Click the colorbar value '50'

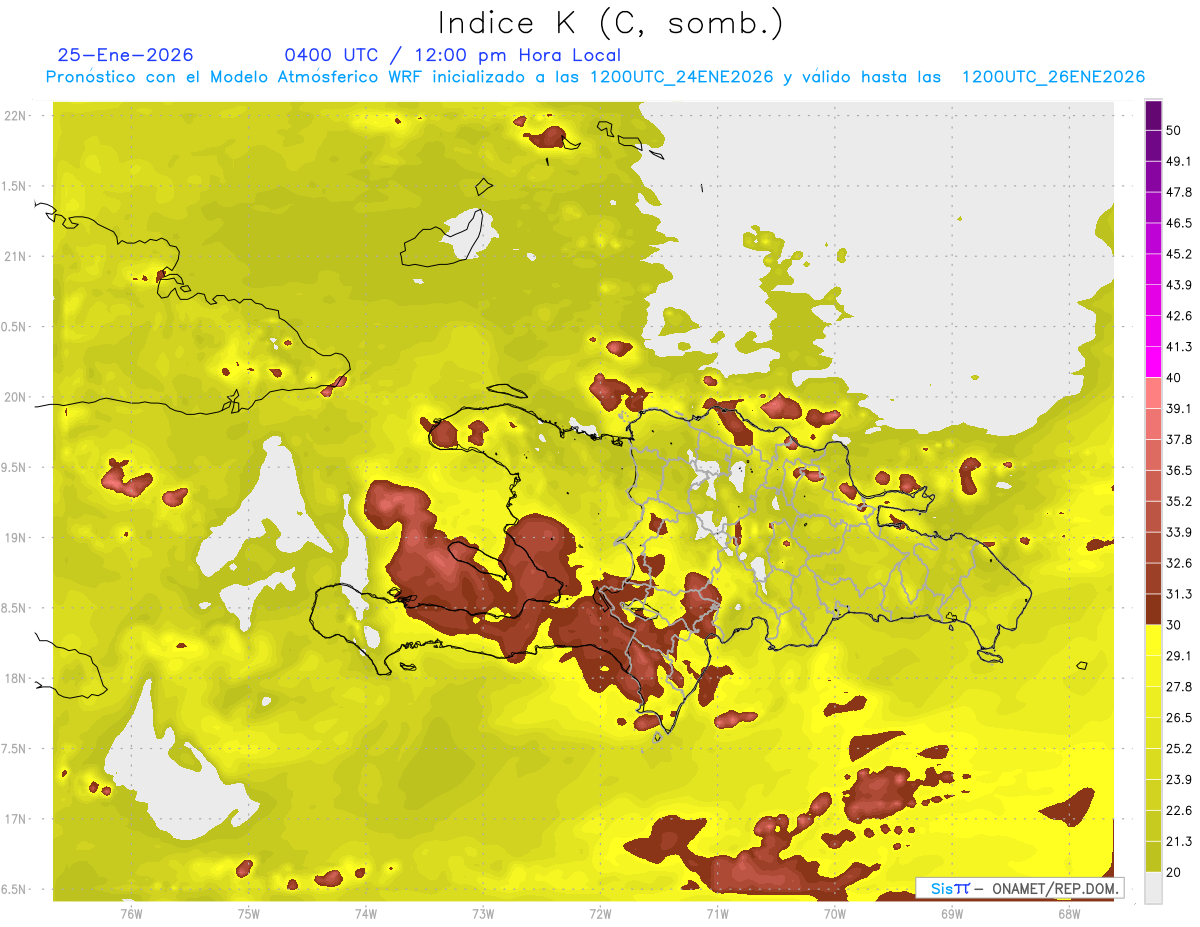tap(1174, 130)
